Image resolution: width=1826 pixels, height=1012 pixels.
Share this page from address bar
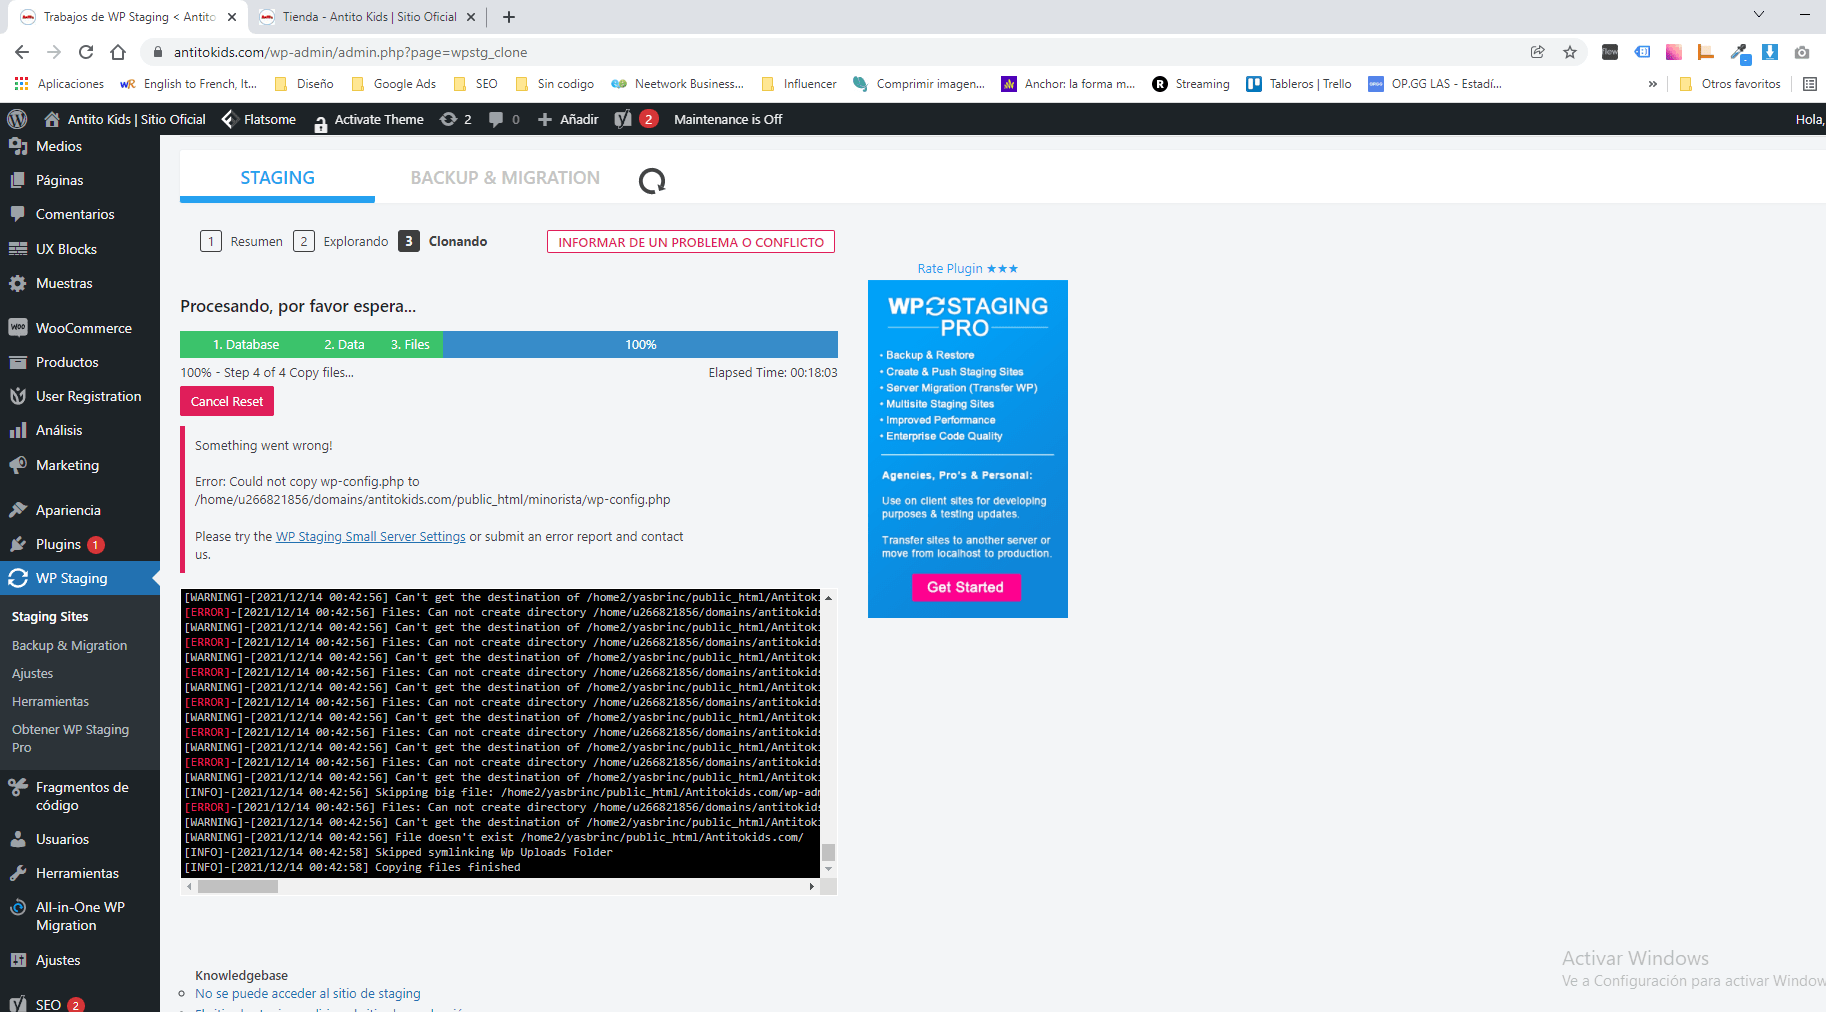(x=1538, y=52)
